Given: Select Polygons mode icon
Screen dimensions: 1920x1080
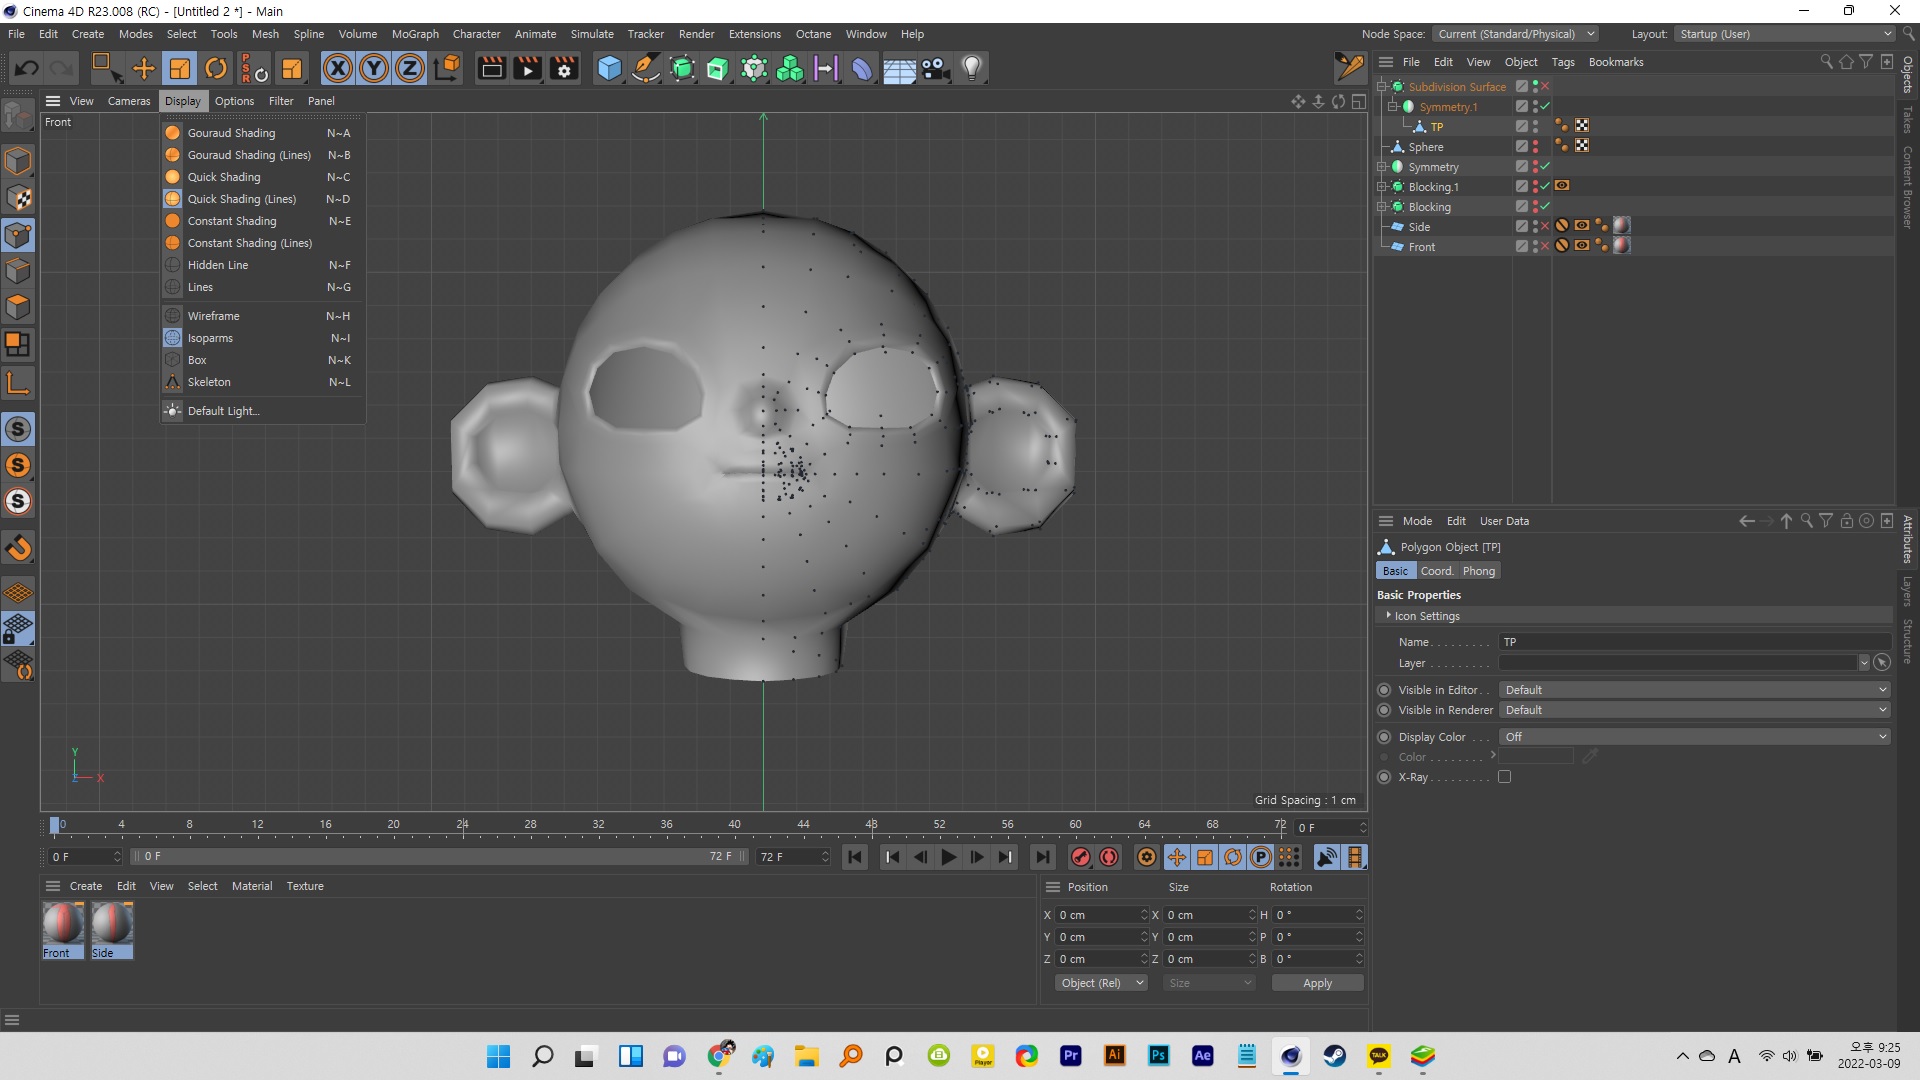Looking at the screenshot, I should point(18,307).
